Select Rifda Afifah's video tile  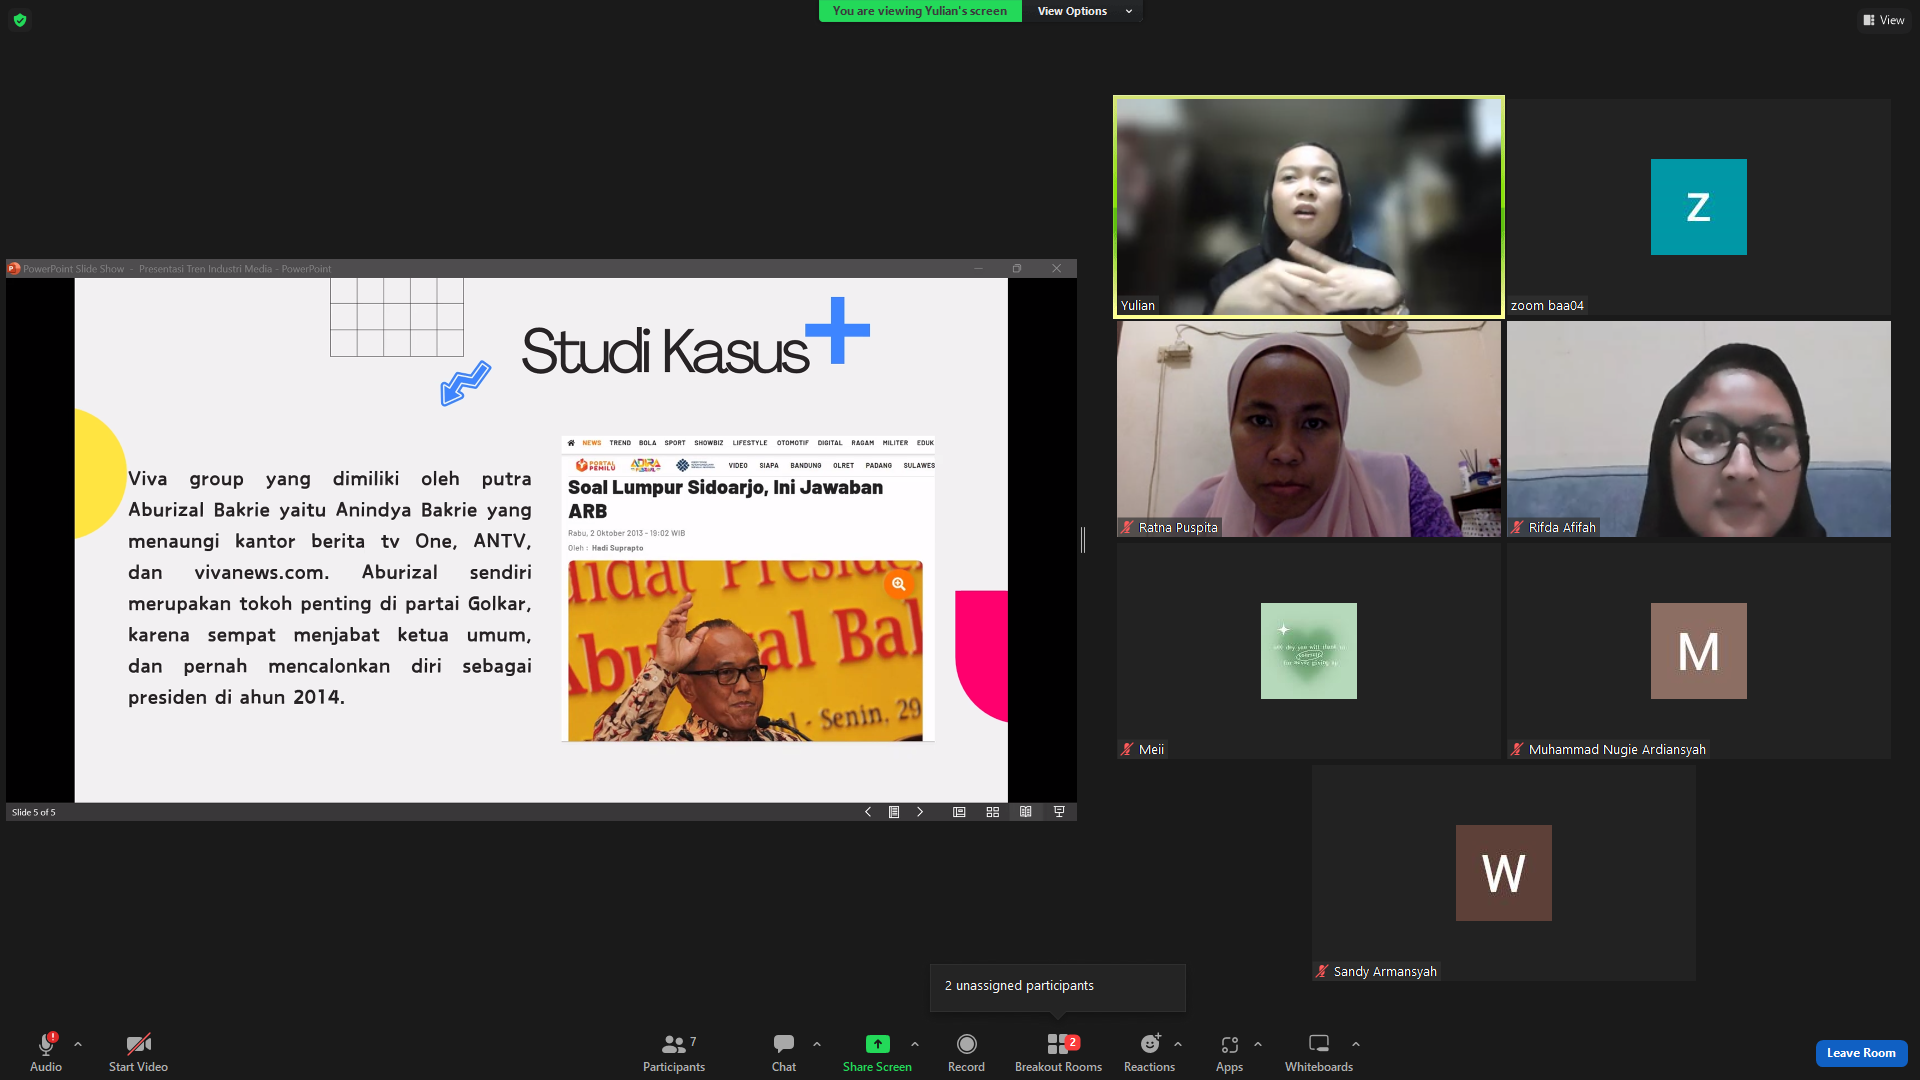tap(1699, 429)
